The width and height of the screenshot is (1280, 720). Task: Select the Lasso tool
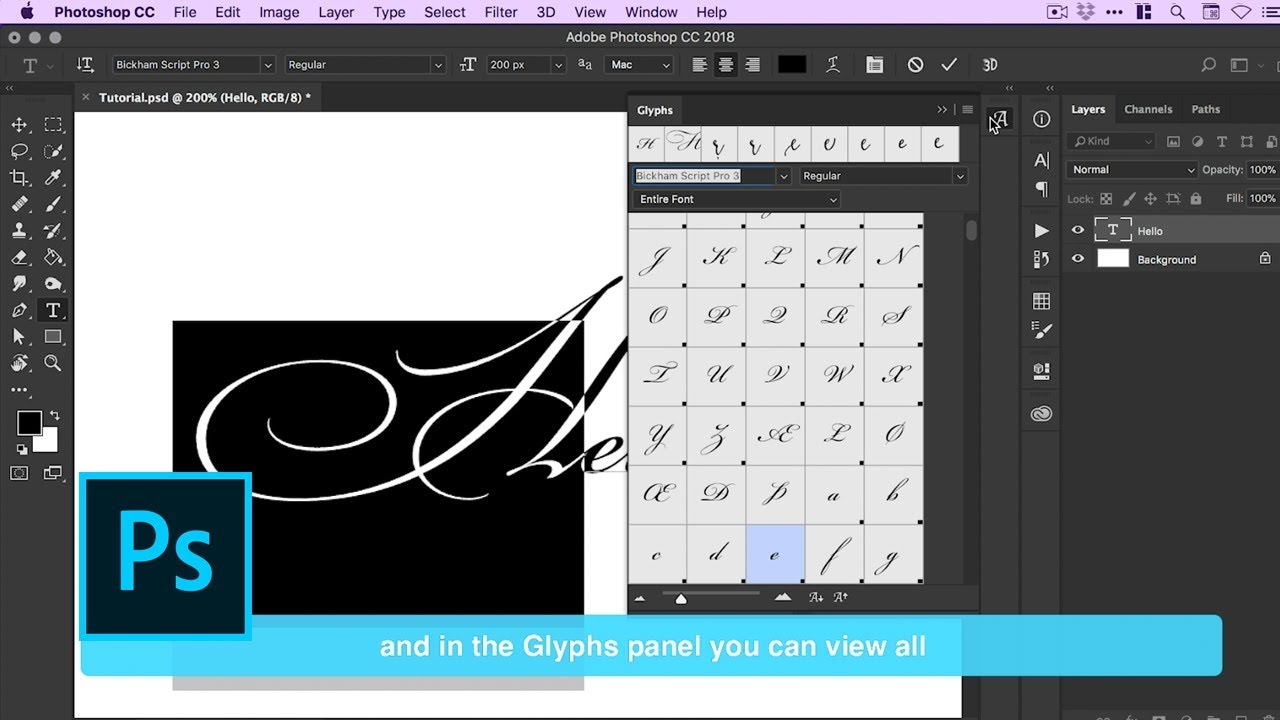[19, 151]
